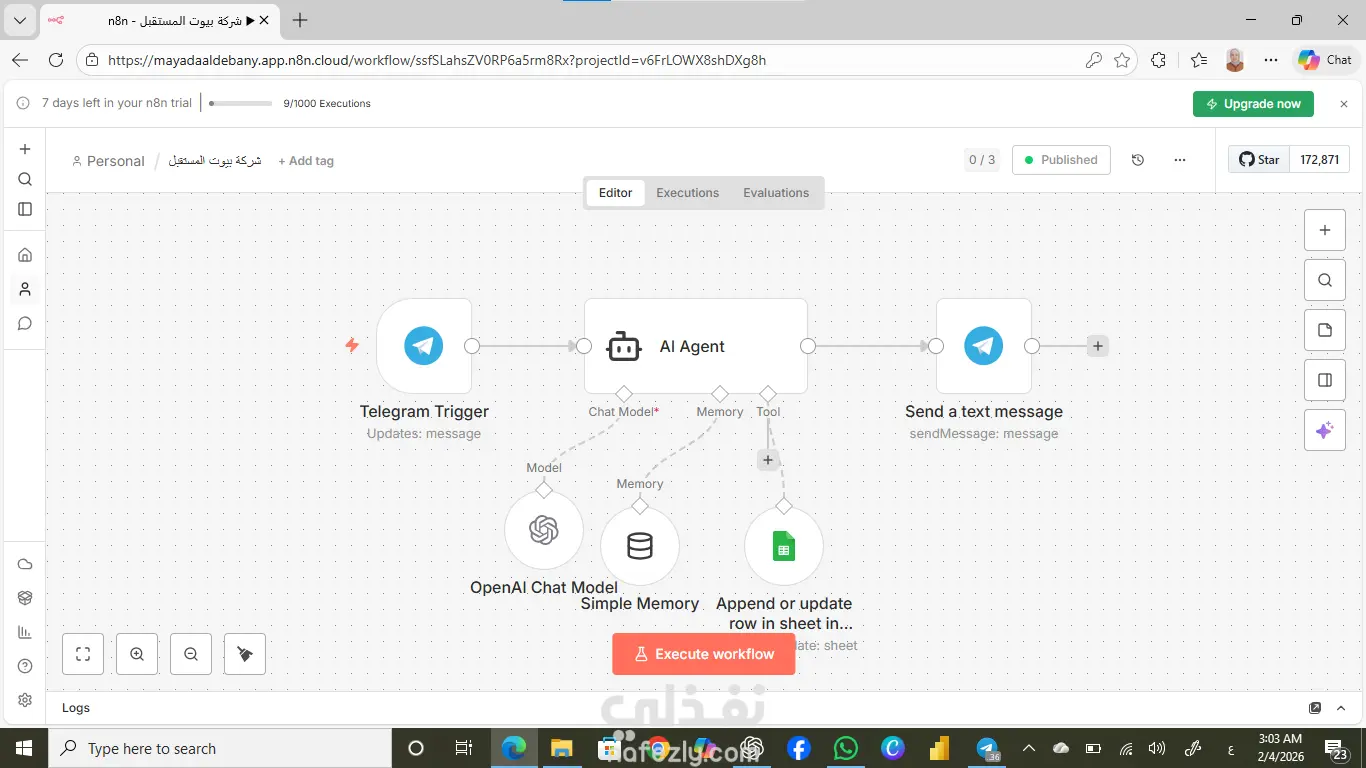Click the AI Agent Chat Model connector
This screenshot has width=1366, height=768.
624,393
